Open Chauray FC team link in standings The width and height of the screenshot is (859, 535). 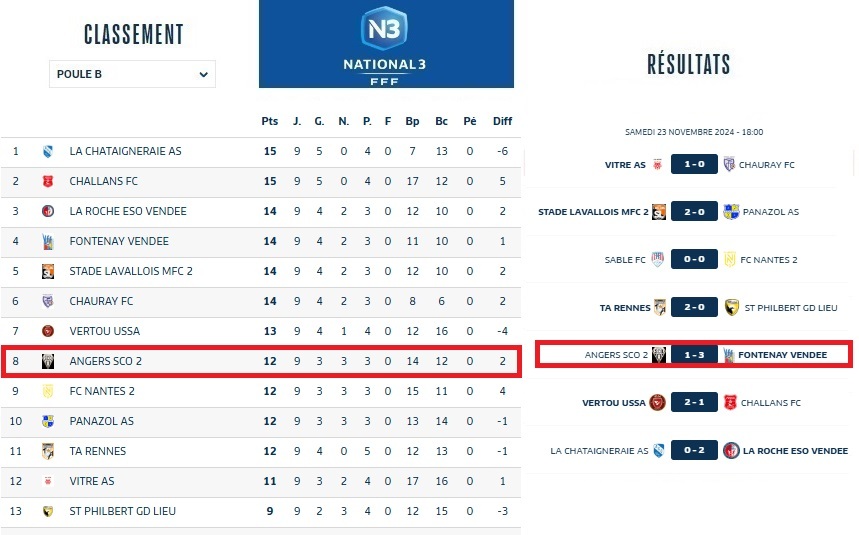(x=101, y=301)
